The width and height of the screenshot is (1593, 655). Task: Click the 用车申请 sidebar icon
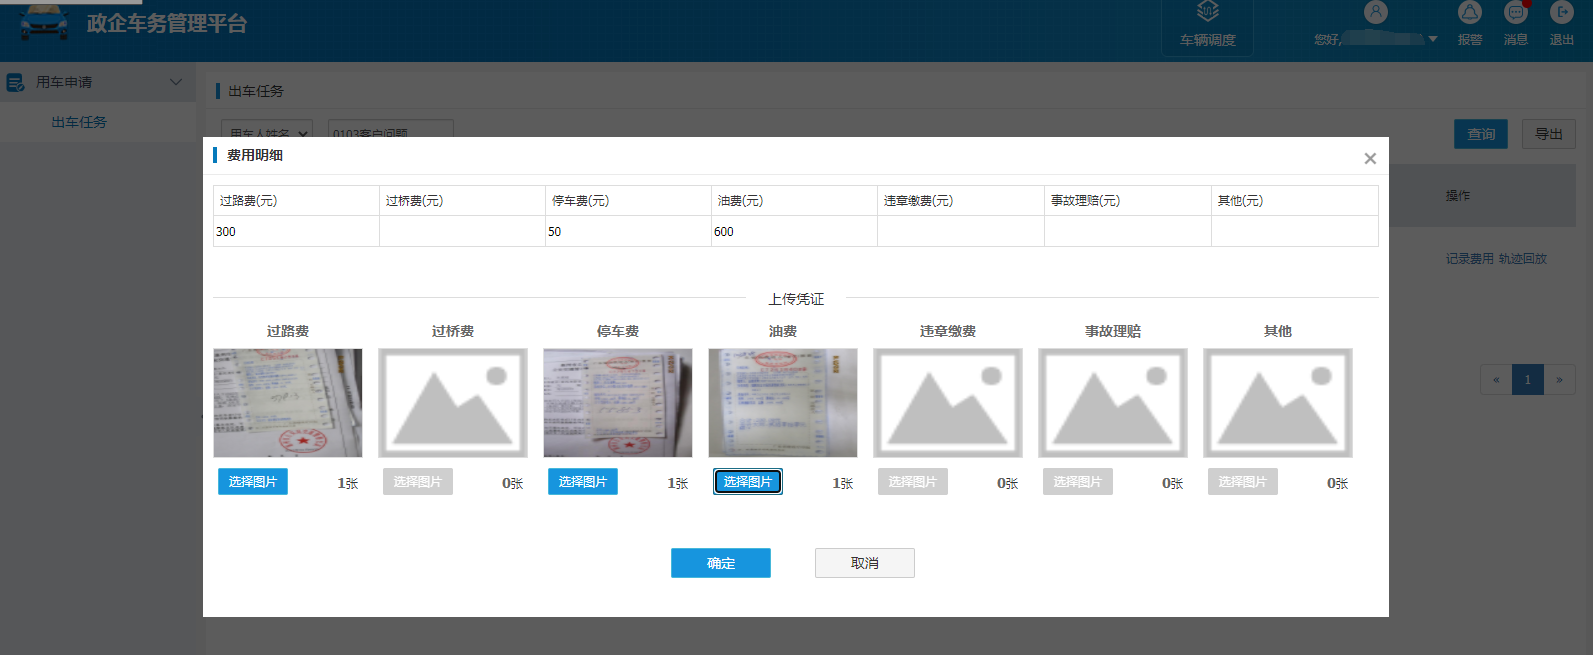16,82
